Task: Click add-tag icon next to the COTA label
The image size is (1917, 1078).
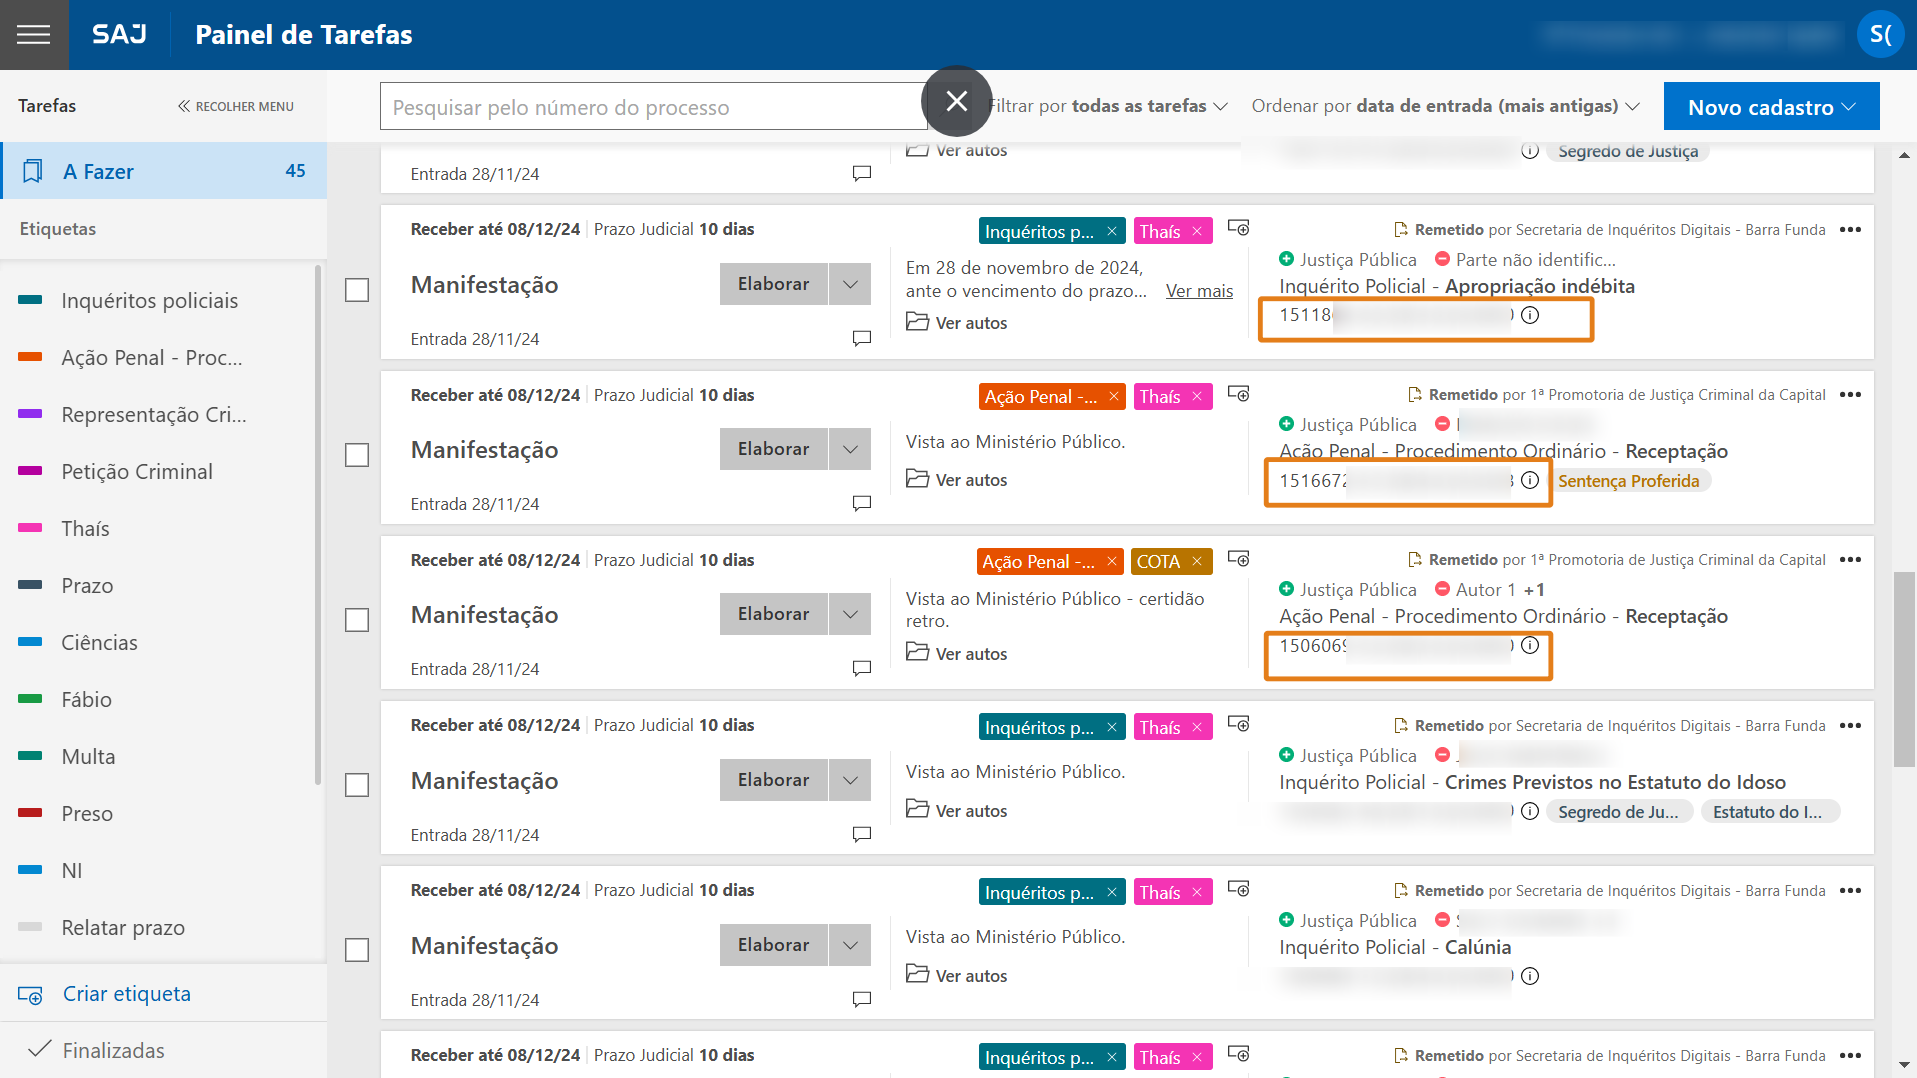Action: coord(1238,559)
